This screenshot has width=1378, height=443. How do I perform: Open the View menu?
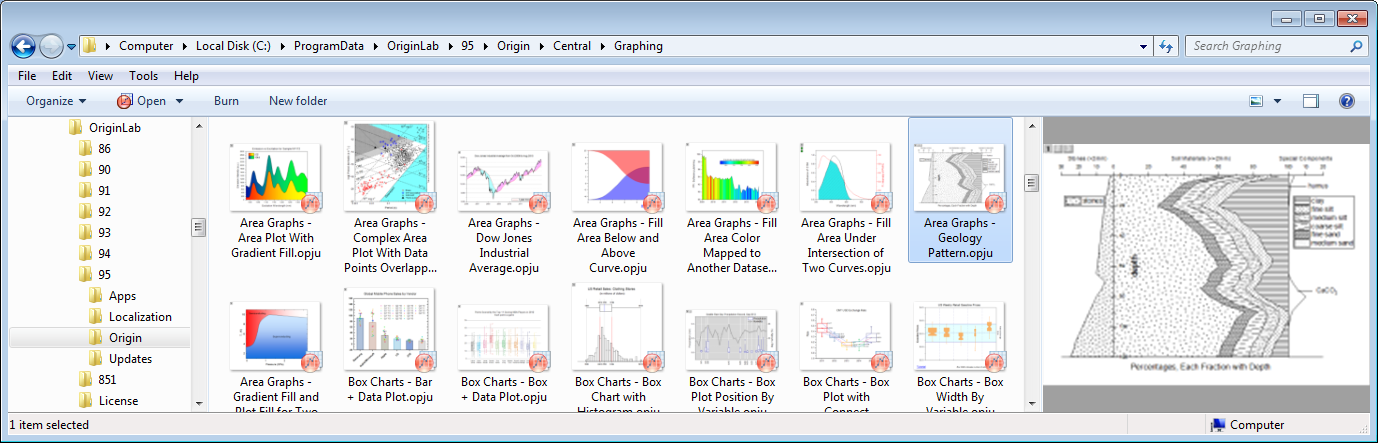(100, 76)
